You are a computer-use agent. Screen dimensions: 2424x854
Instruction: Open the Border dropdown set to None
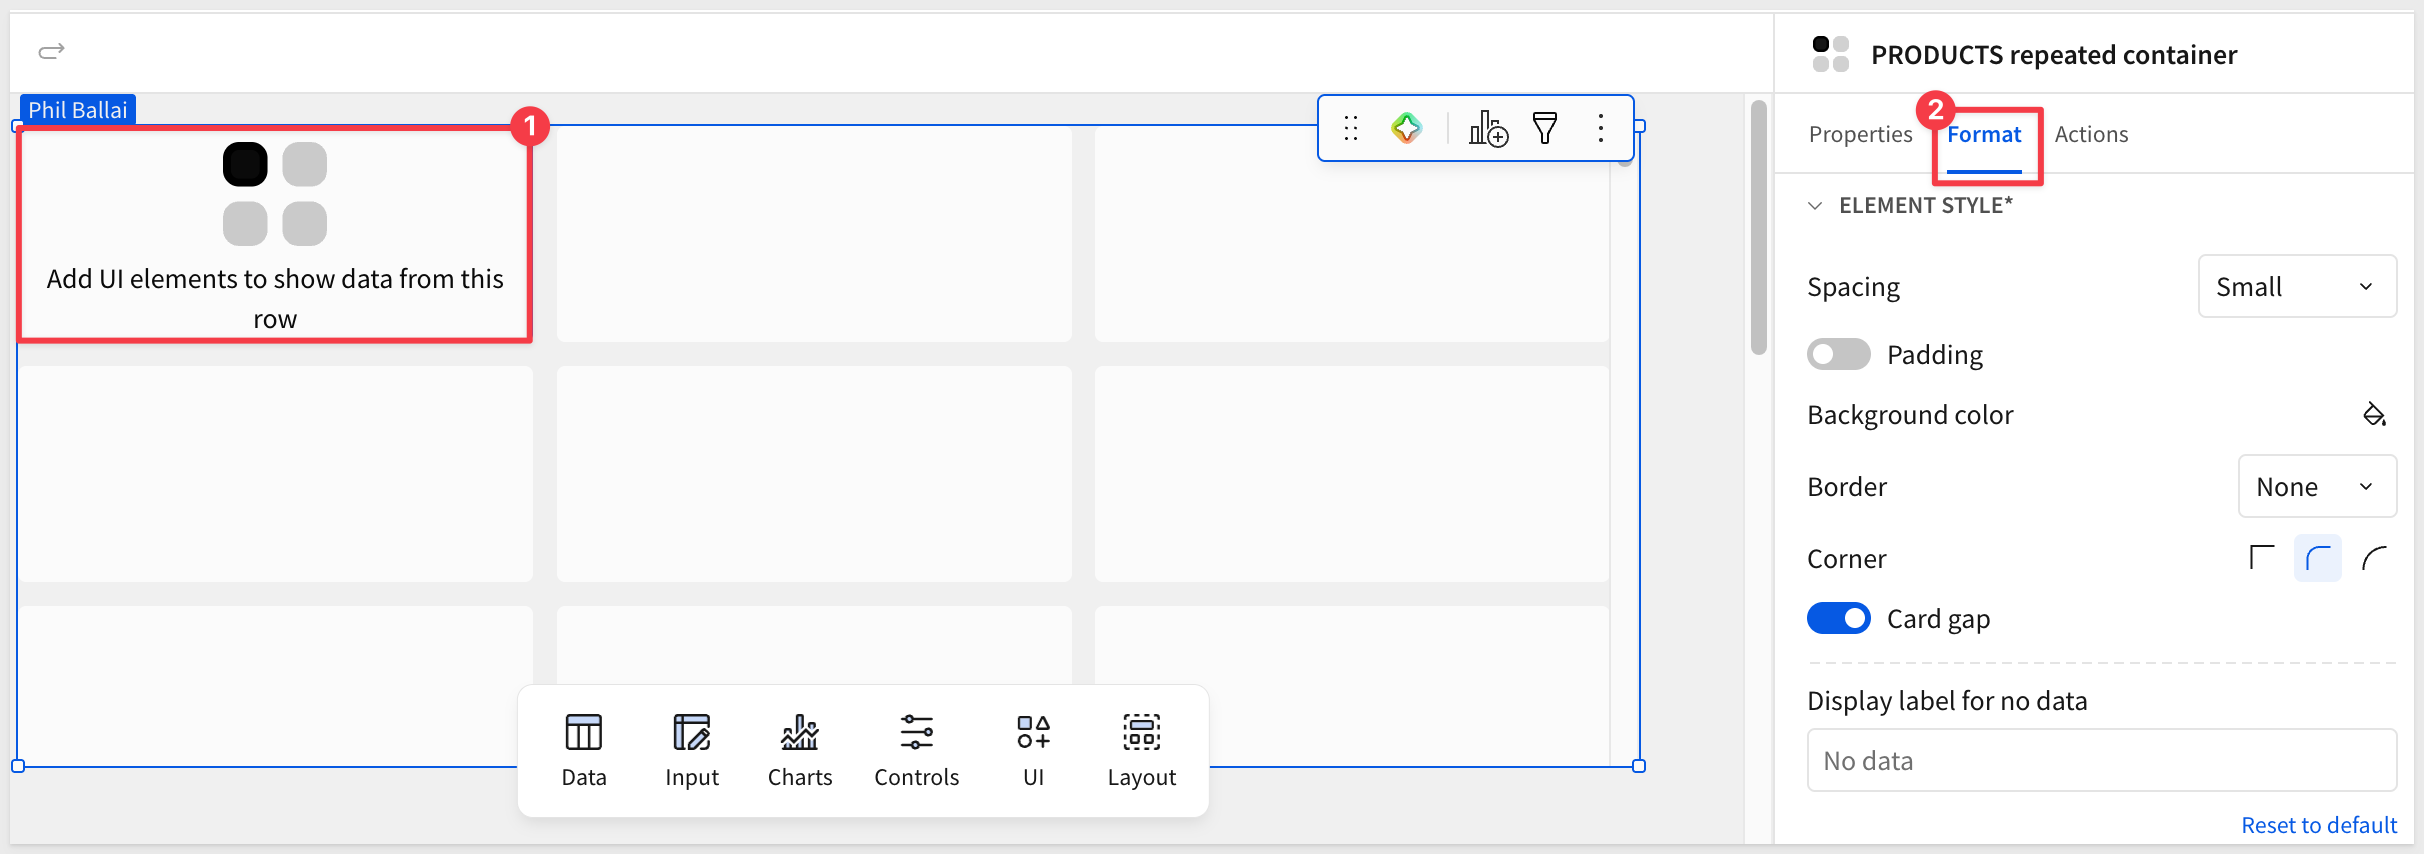[2317, 487]
